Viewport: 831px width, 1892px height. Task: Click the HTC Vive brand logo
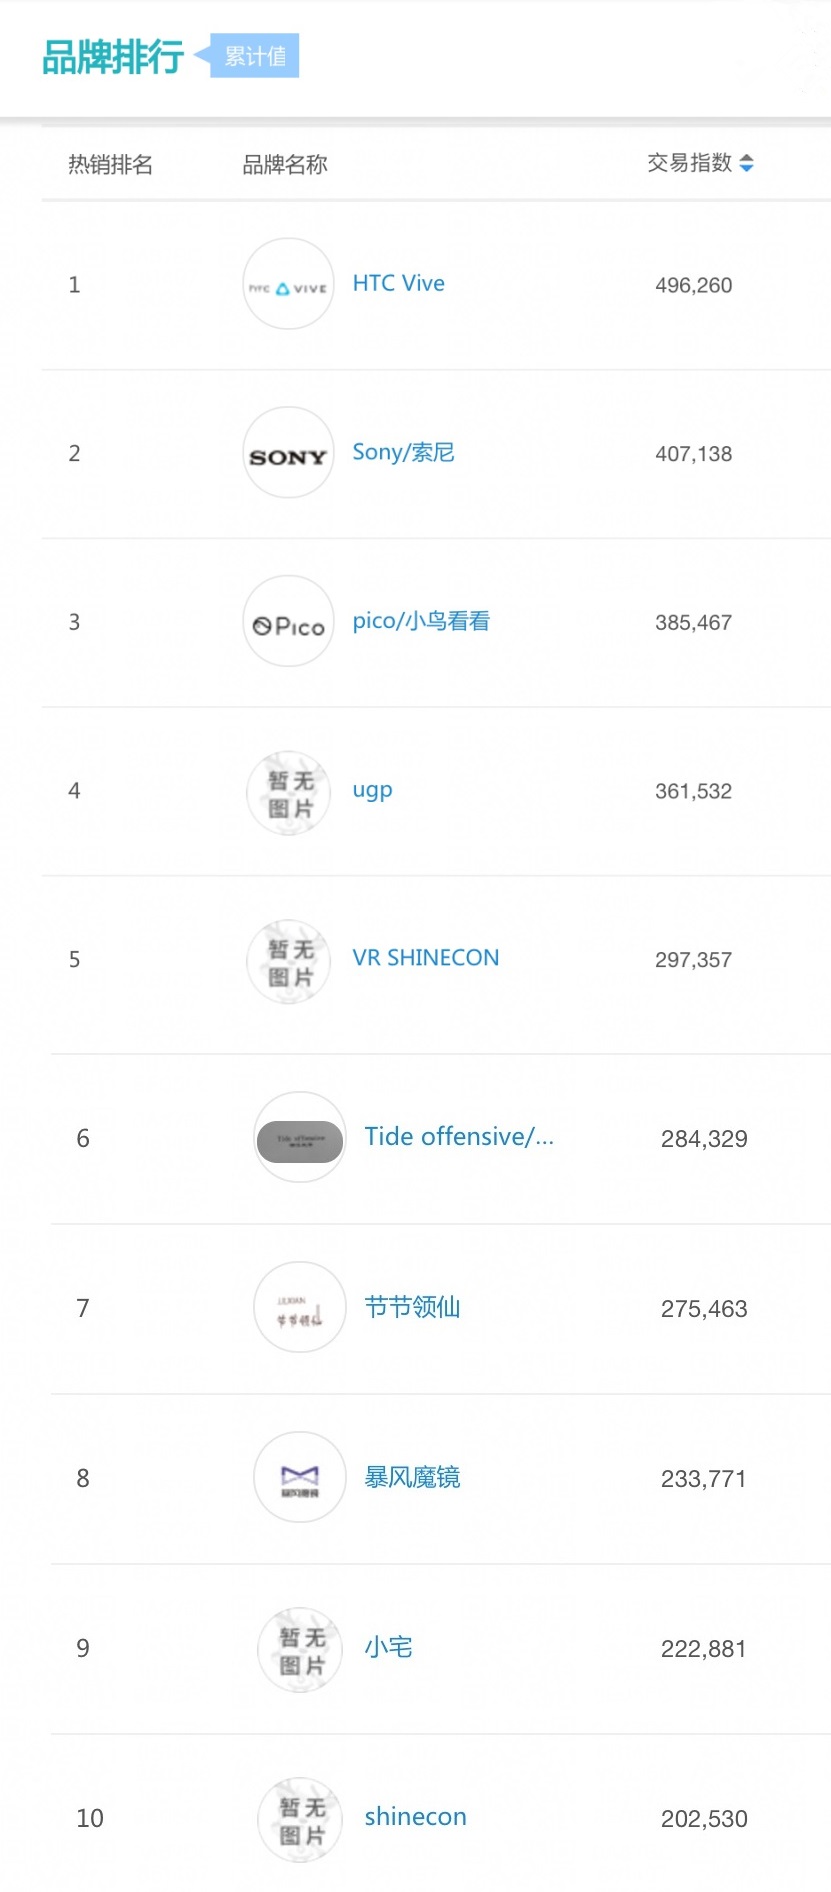click(288, 284)
